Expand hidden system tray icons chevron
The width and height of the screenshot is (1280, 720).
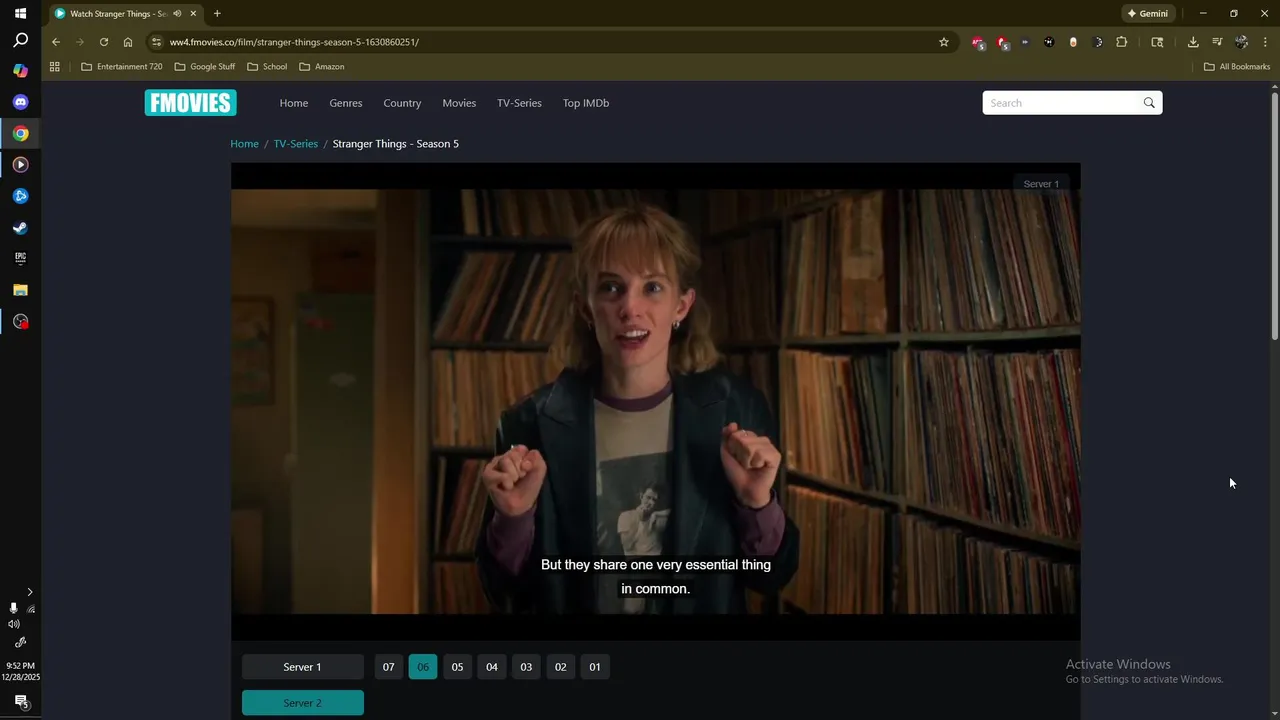pyautogui.click(x=30, y=592)
